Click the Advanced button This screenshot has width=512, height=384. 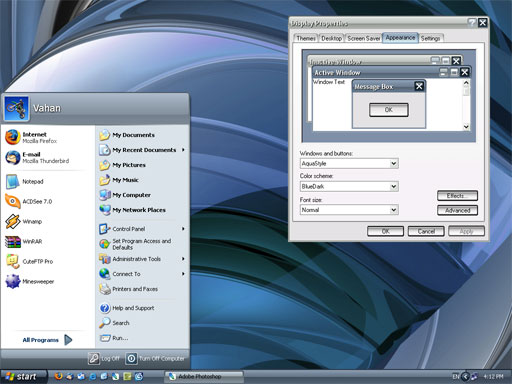[x=457, y=210]
